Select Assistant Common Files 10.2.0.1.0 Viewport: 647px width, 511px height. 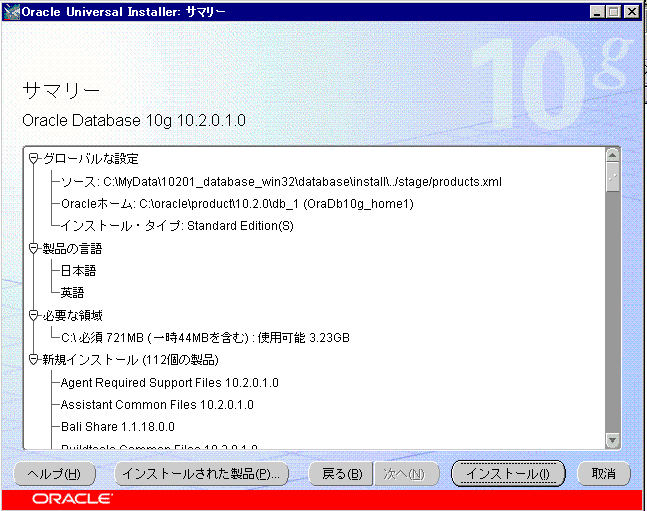(157, 405)
